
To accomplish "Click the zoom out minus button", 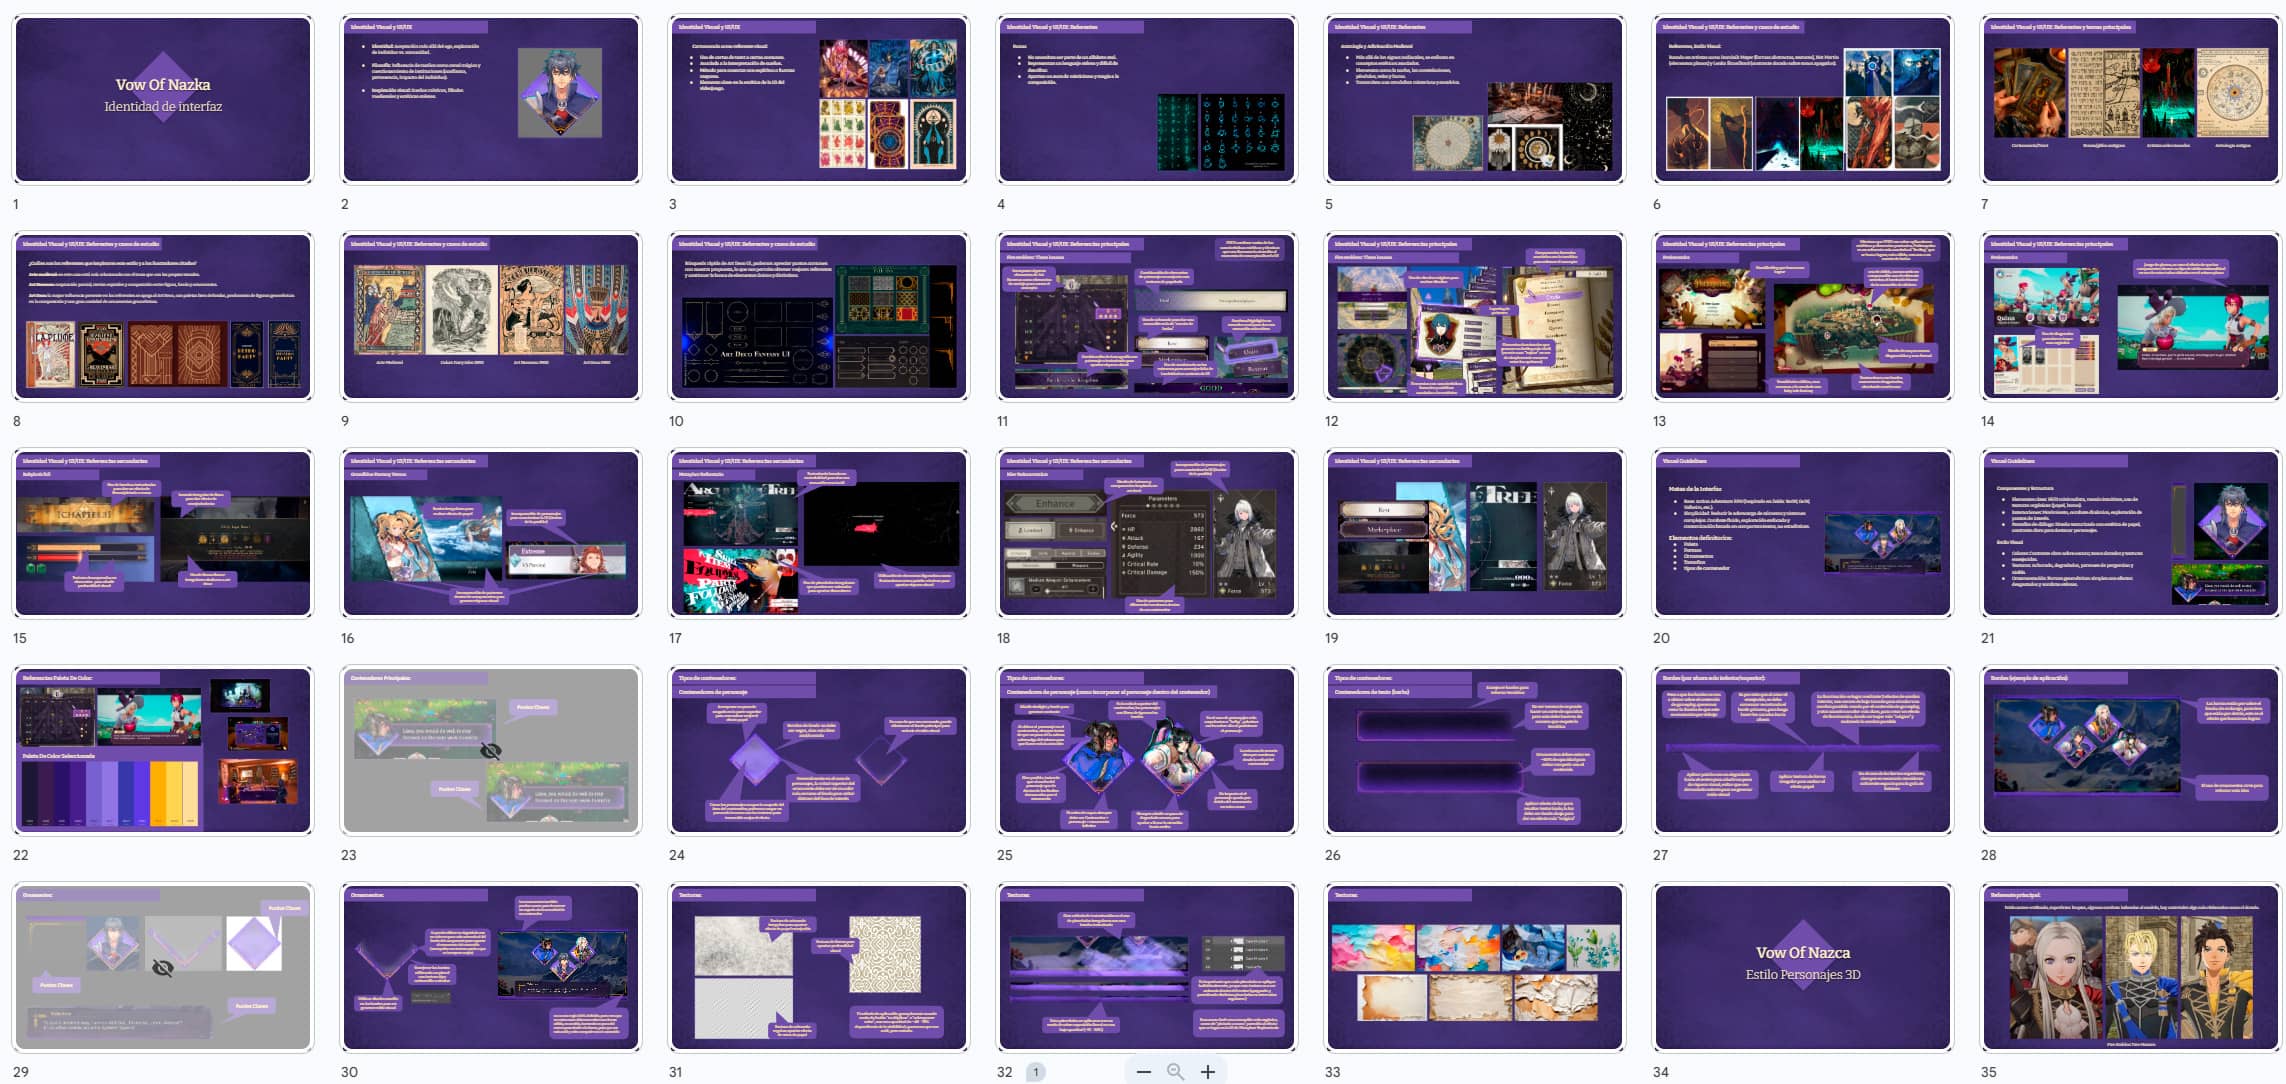I will pos(1144,1072).
